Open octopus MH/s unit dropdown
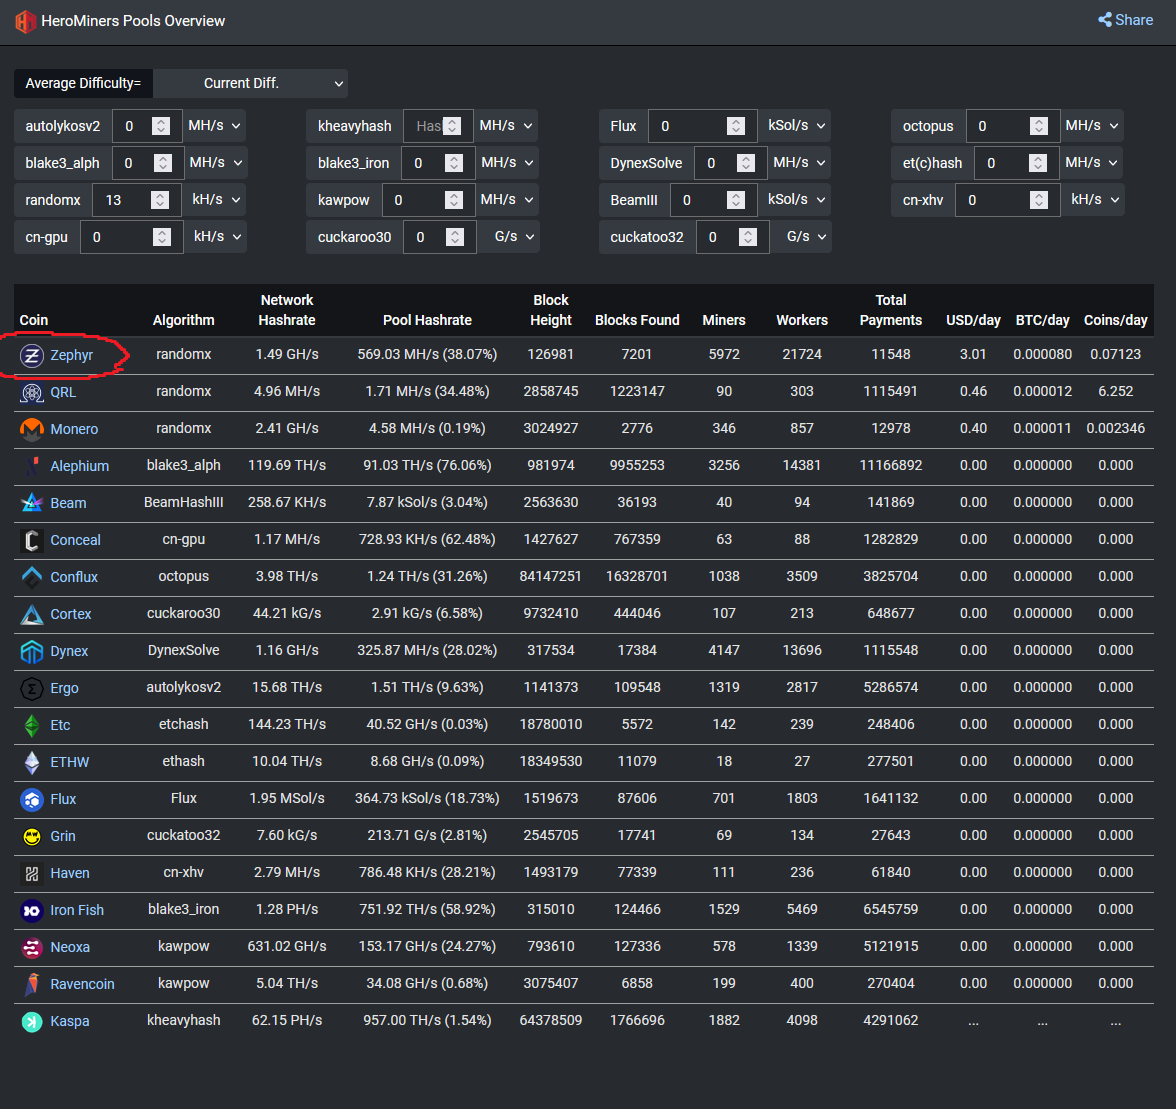The width and height of the screenshot is (1176, 1109). pyautogui.click(x=1092, y=126)
